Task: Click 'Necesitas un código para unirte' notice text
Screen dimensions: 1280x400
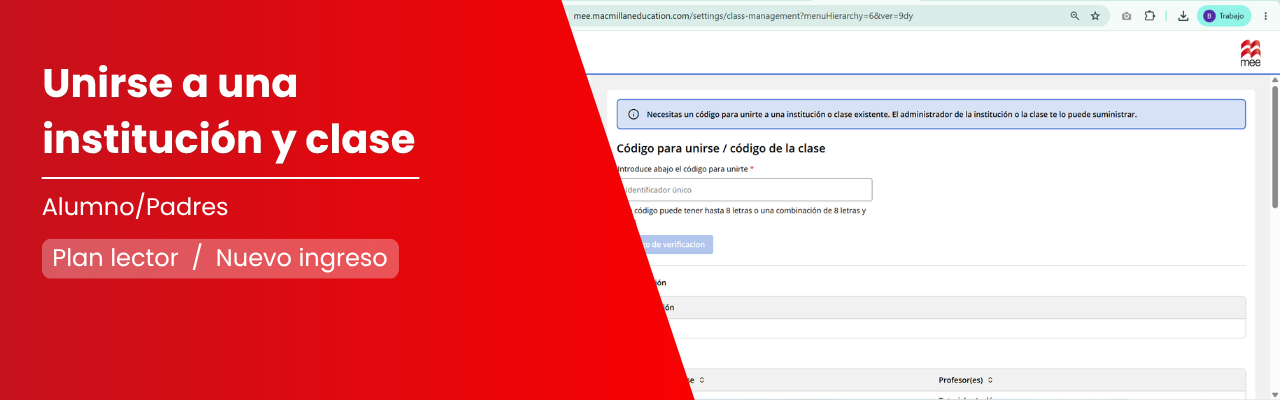Action: (x=892, y=114)
